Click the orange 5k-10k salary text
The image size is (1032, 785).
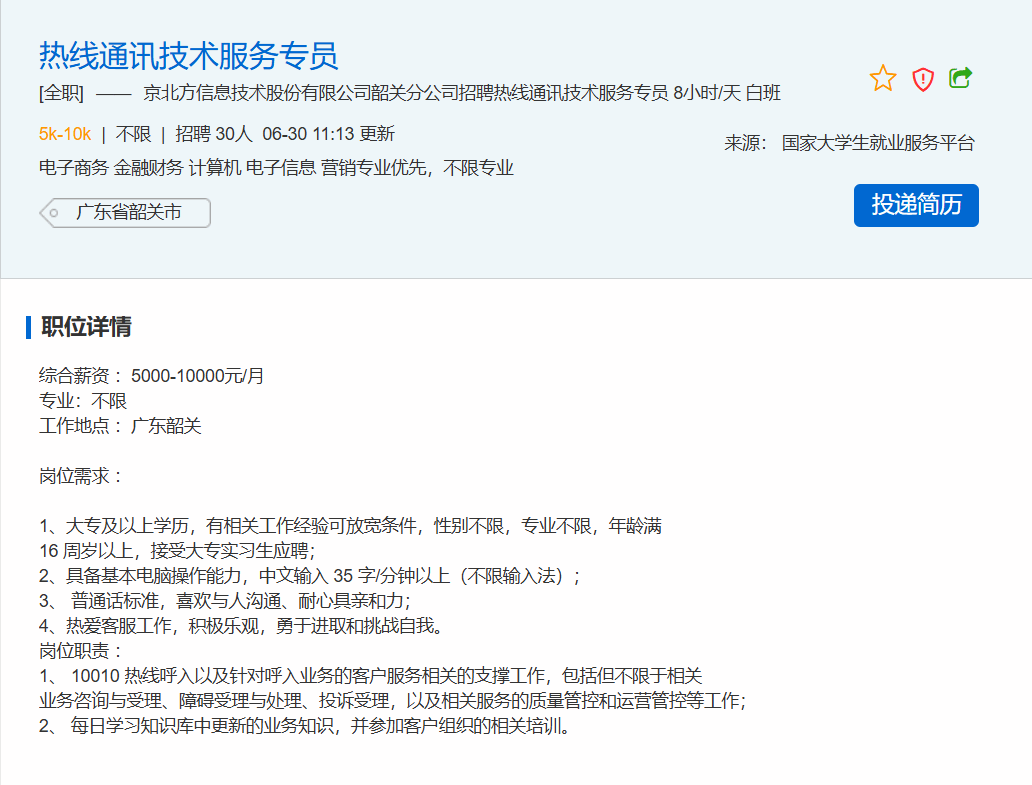point(65,133)
